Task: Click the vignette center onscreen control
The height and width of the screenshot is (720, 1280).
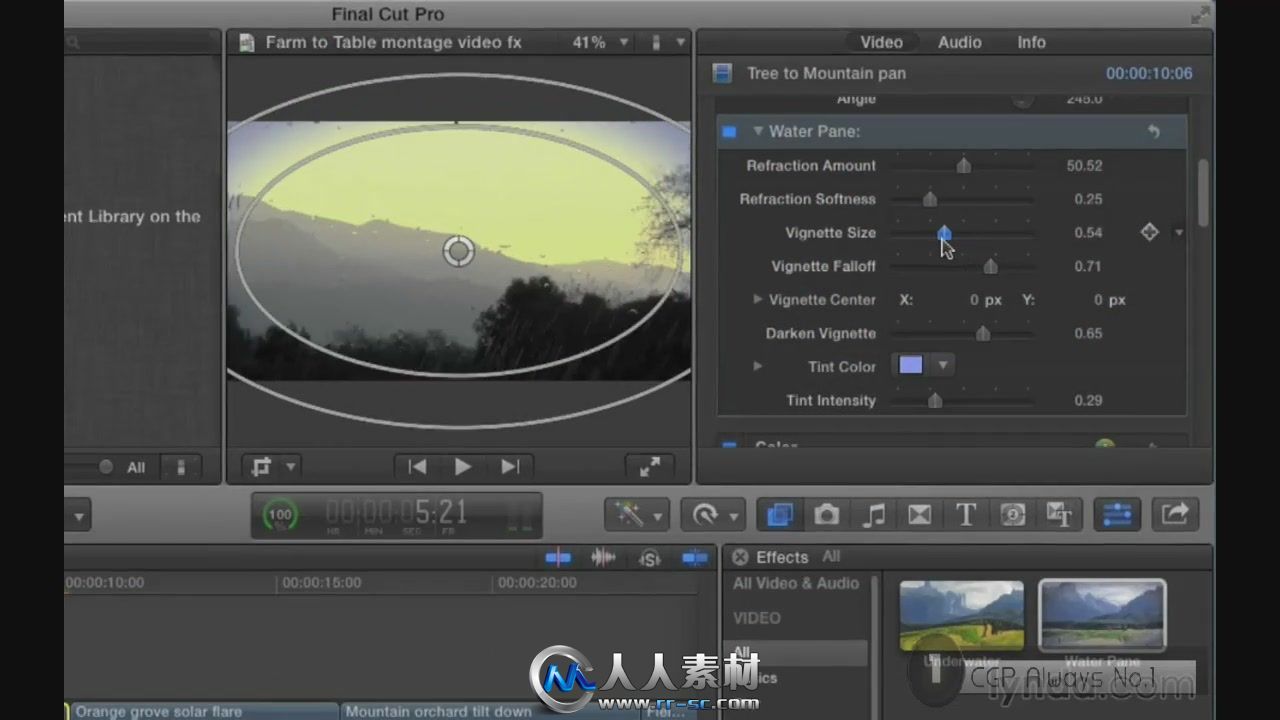Action: (458, 251)
